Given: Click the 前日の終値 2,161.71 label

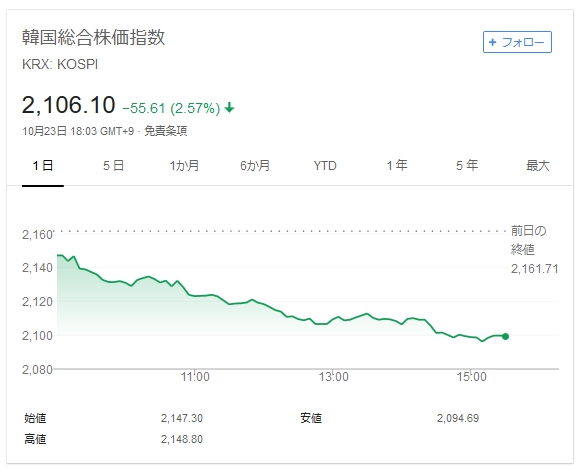Looking at the screenshot, I should (534, 249).
